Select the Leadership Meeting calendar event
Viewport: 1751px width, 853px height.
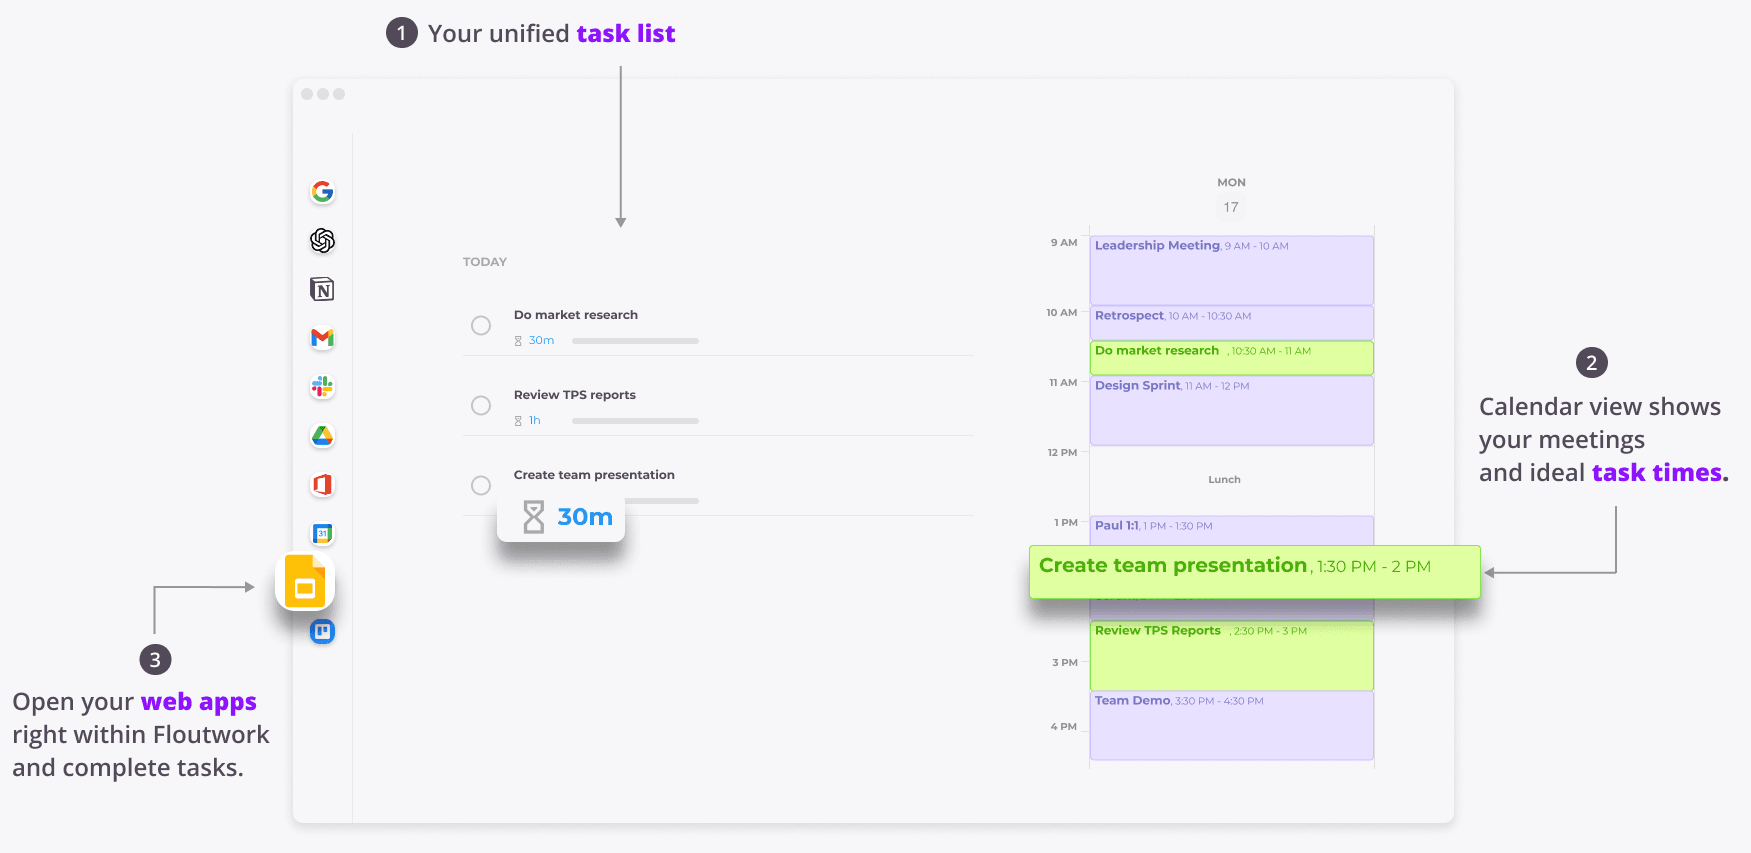click(x=1231, y=270)
